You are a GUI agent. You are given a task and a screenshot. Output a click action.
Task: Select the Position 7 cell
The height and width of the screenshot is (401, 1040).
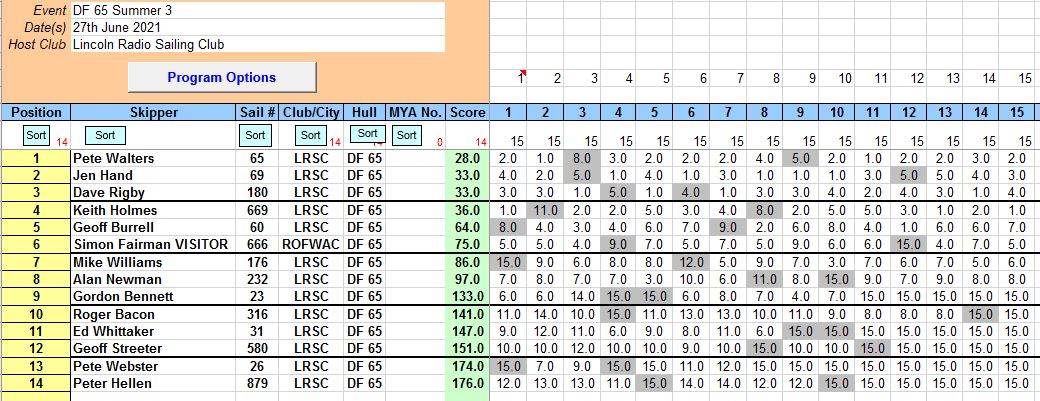point(36,262)
